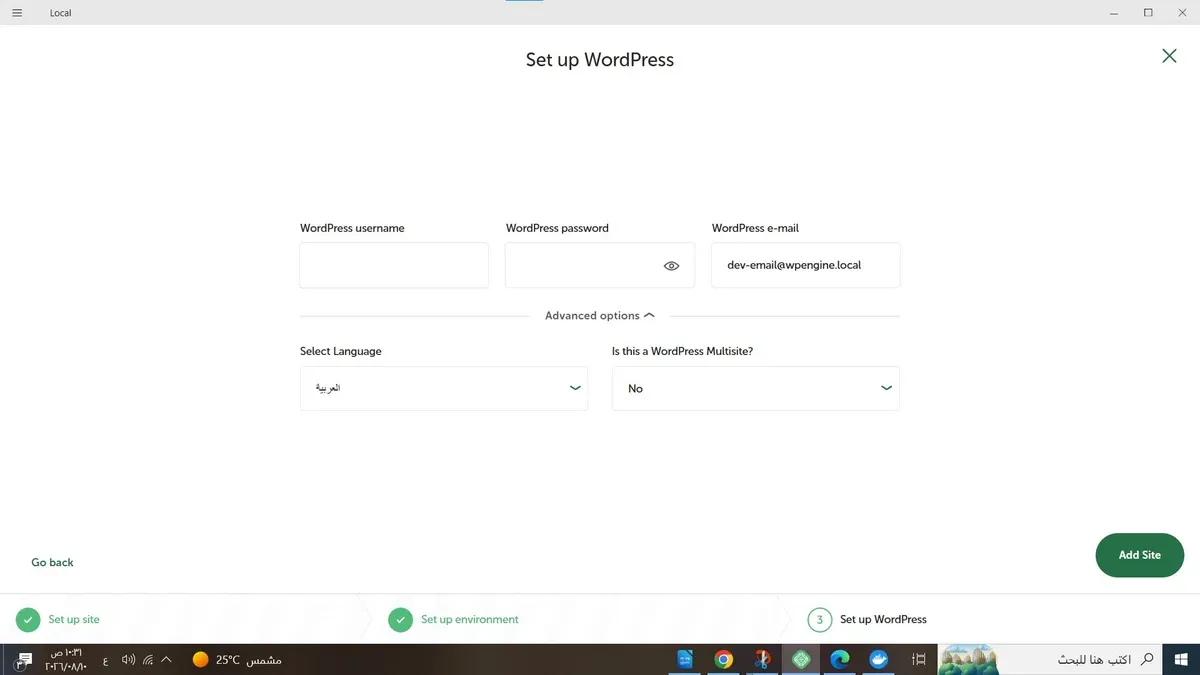Show hidden system tray icons

click(167, 660)
